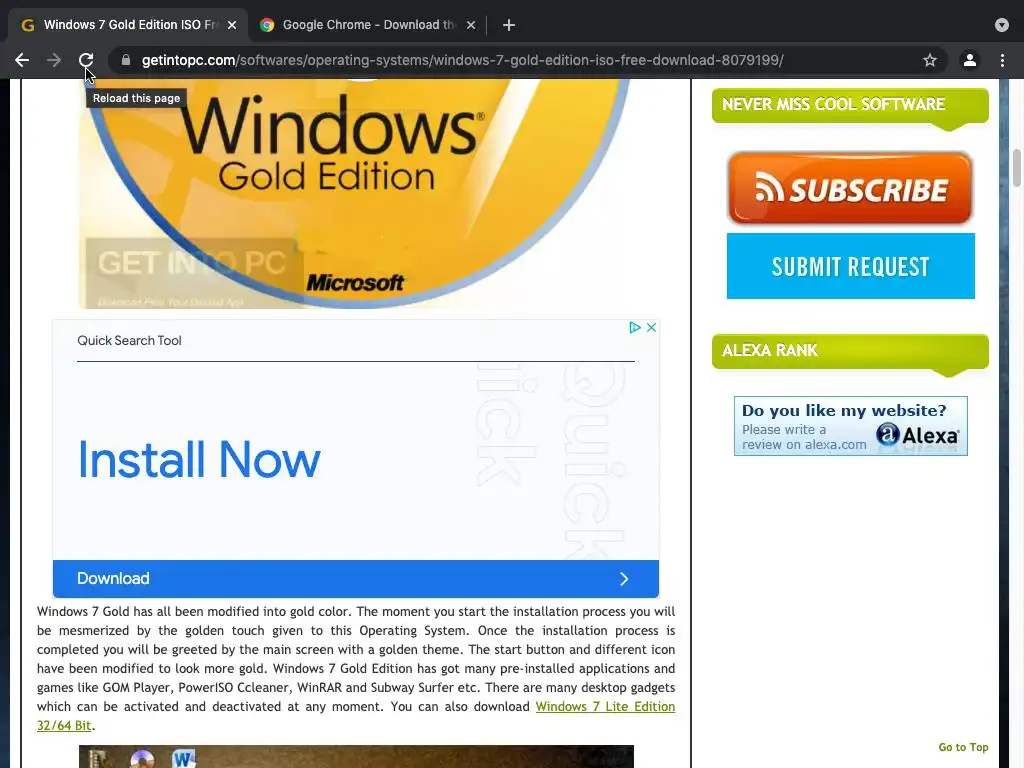The width and height of the screenshot is (1024, 768).
Task: Click the chevron arrow on Download bar
Action: click(624, 579)
